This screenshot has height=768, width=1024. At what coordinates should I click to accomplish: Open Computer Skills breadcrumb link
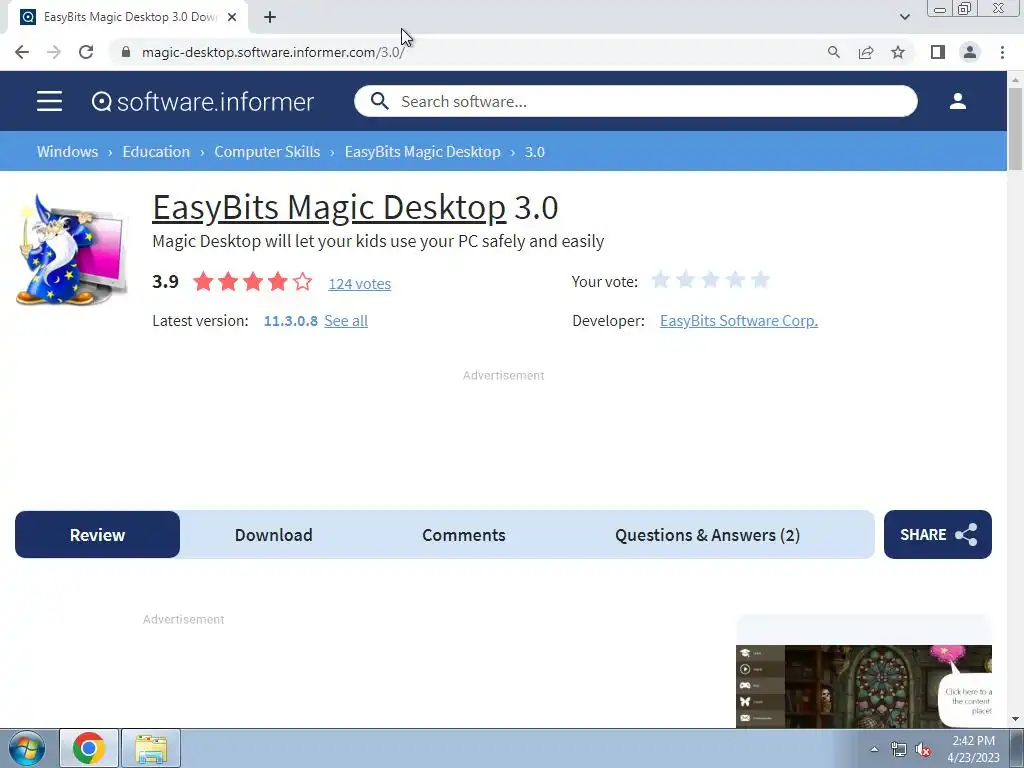point(267,152)
